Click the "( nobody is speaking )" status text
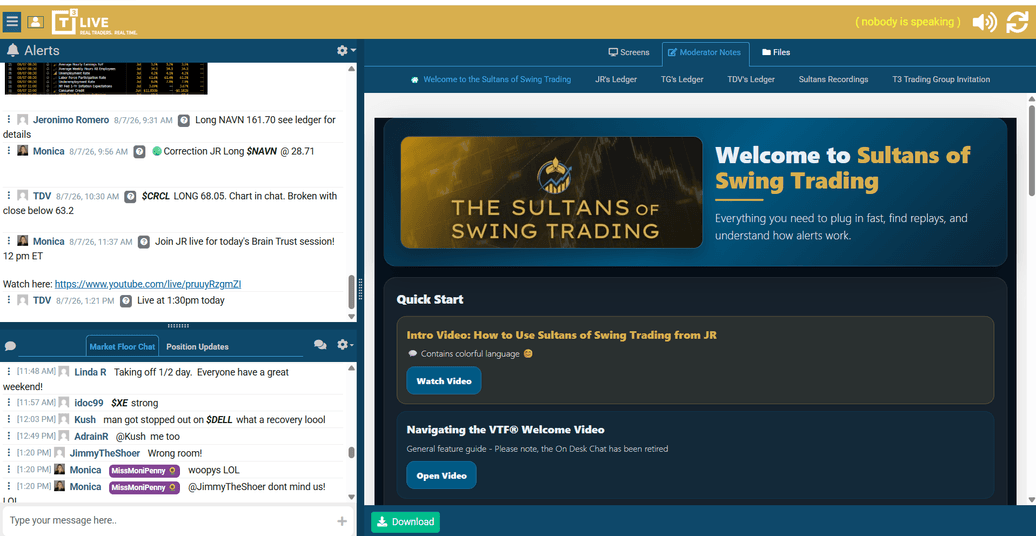The height and width of the screenshot is (536, 1036). coord(908,22)
